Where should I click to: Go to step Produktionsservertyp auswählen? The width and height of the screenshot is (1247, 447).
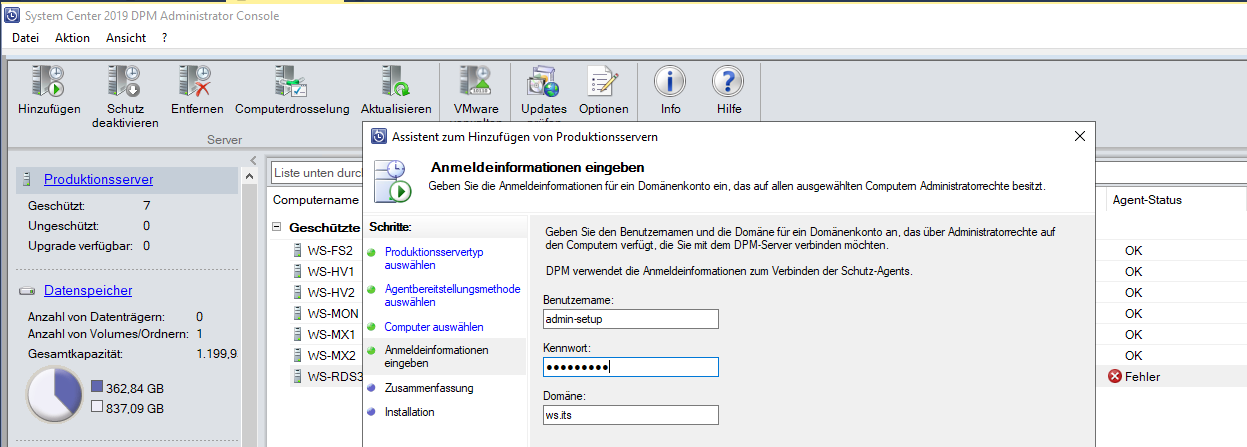434,259
